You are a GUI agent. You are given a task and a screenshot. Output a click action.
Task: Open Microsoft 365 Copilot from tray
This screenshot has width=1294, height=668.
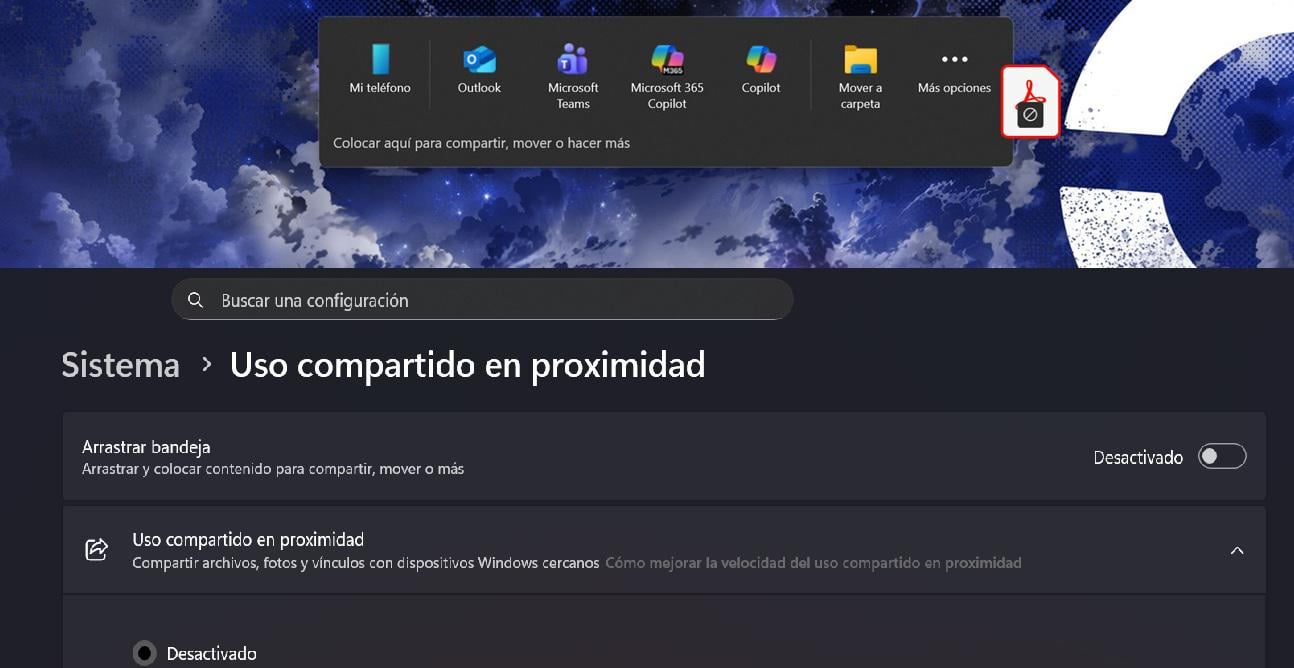click(x=666, y=60)
